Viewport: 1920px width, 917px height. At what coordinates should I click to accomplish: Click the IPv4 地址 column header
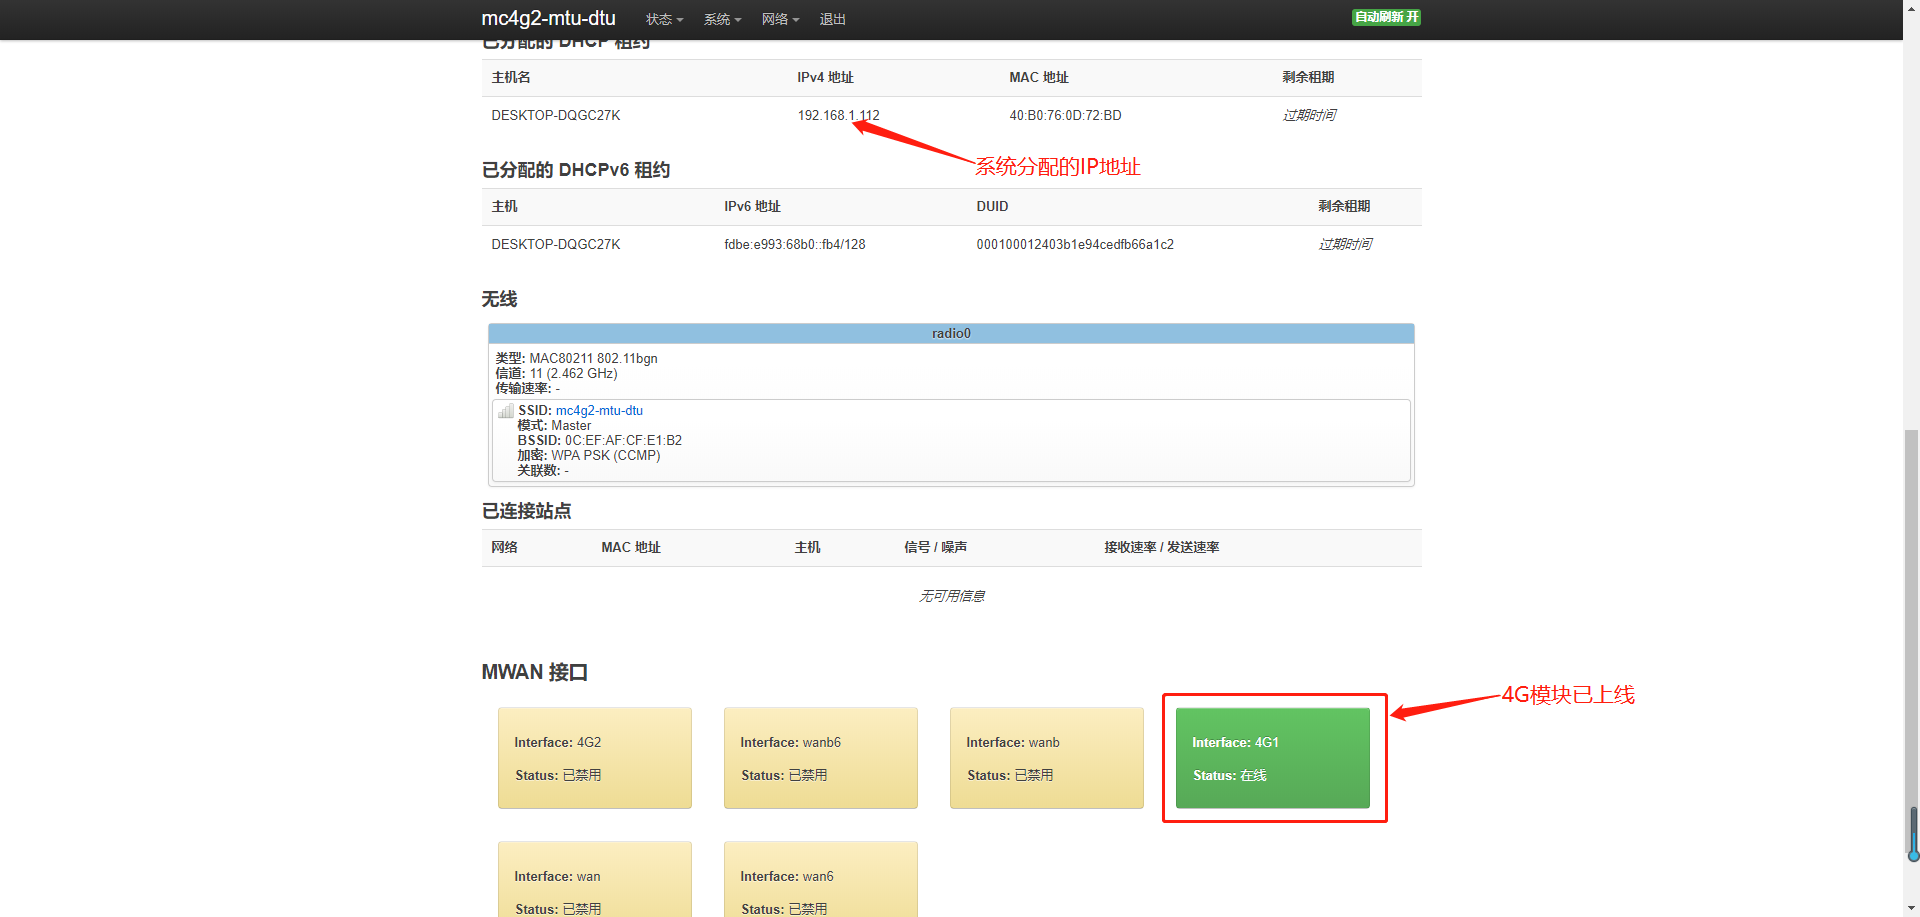[825, 77]
